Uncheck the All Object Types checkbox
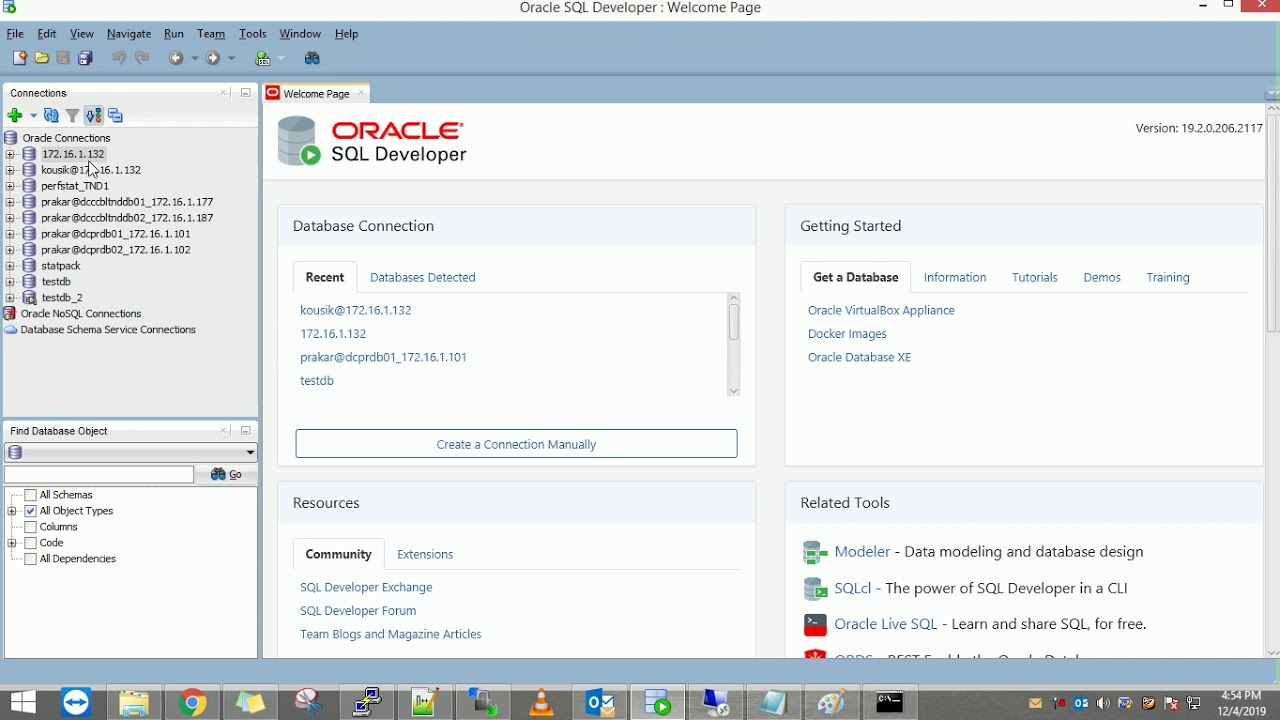The image size is (1280, 720). point(31,511)
